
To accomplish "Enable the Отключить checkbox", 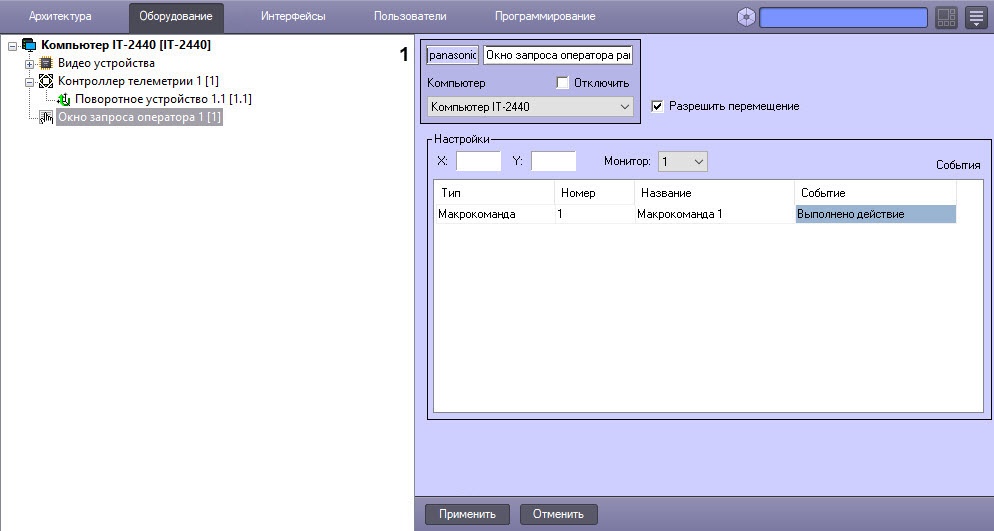I will [562, 83].
